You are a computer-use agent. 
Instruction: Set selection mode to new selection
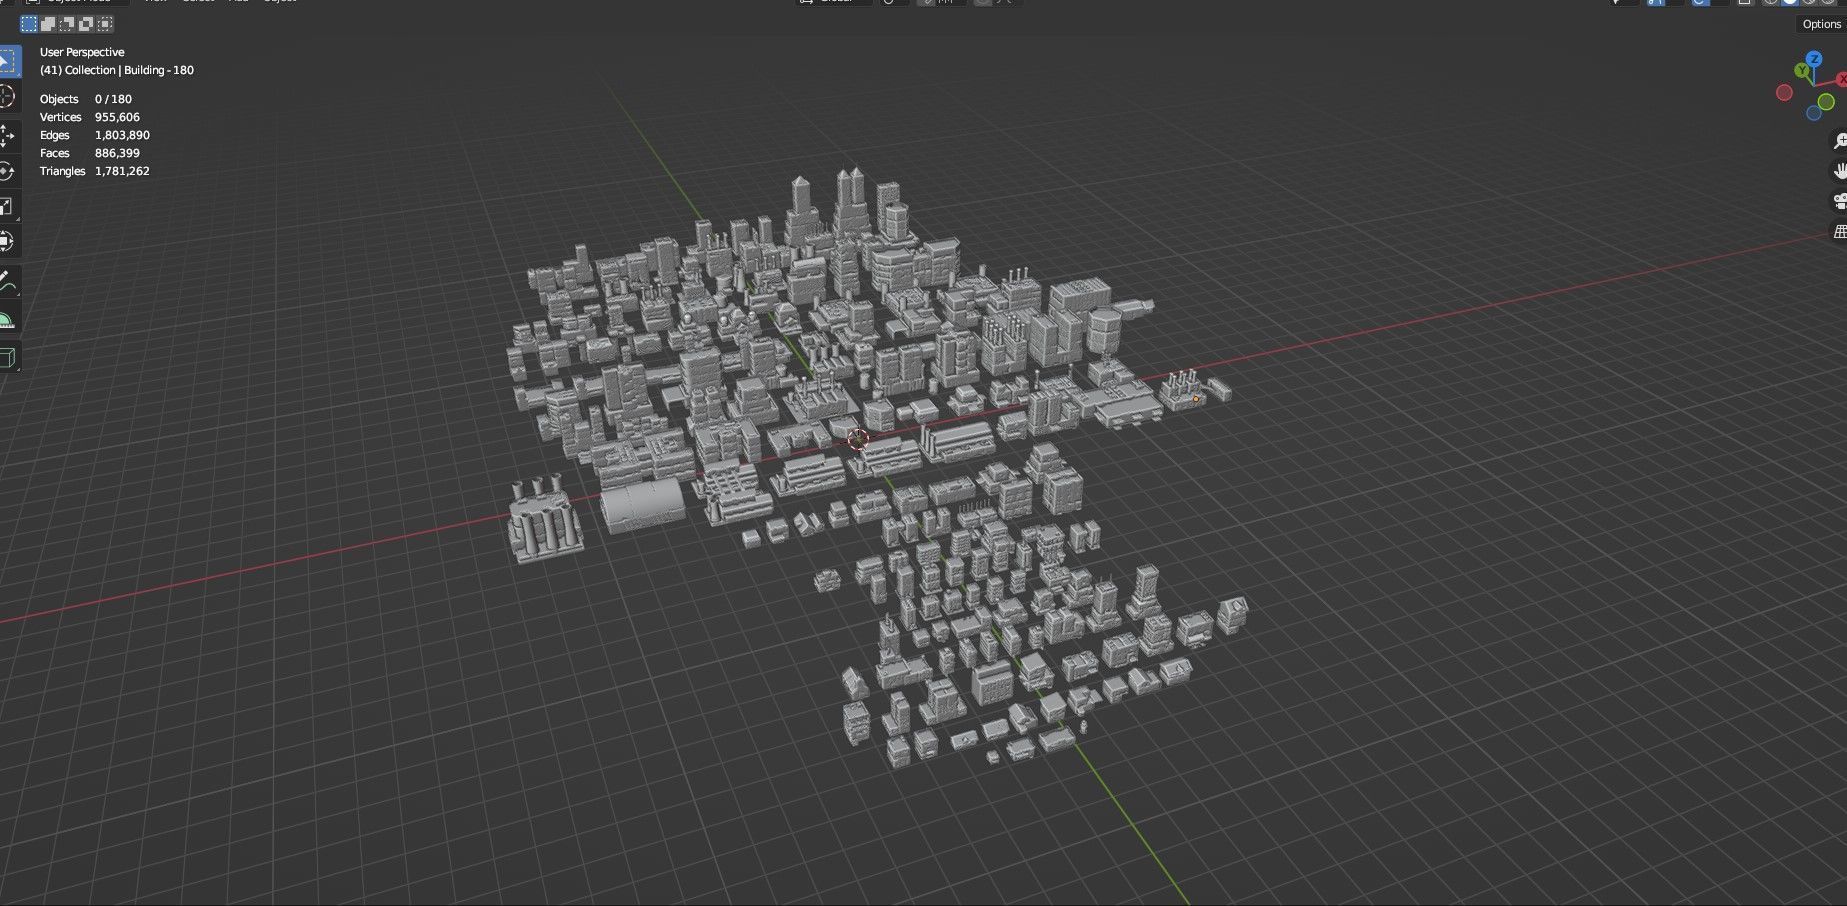click(x=30, y=23)
